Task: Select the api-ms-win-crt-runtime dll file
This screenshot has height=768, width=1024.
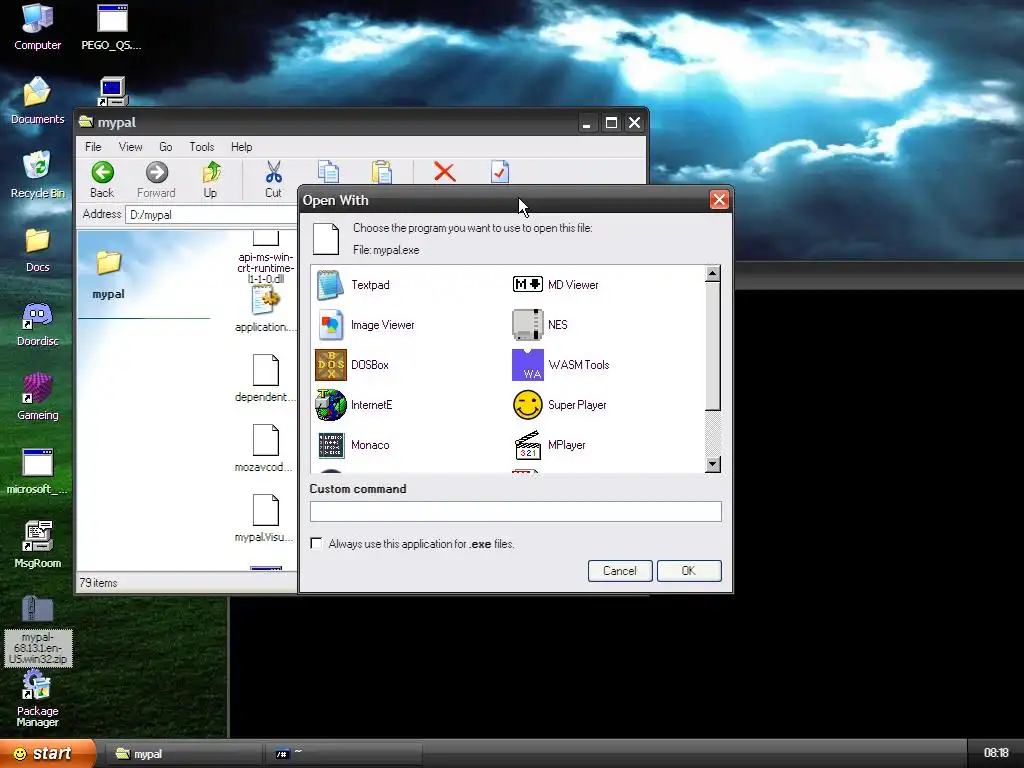Action: pos(265,258)
